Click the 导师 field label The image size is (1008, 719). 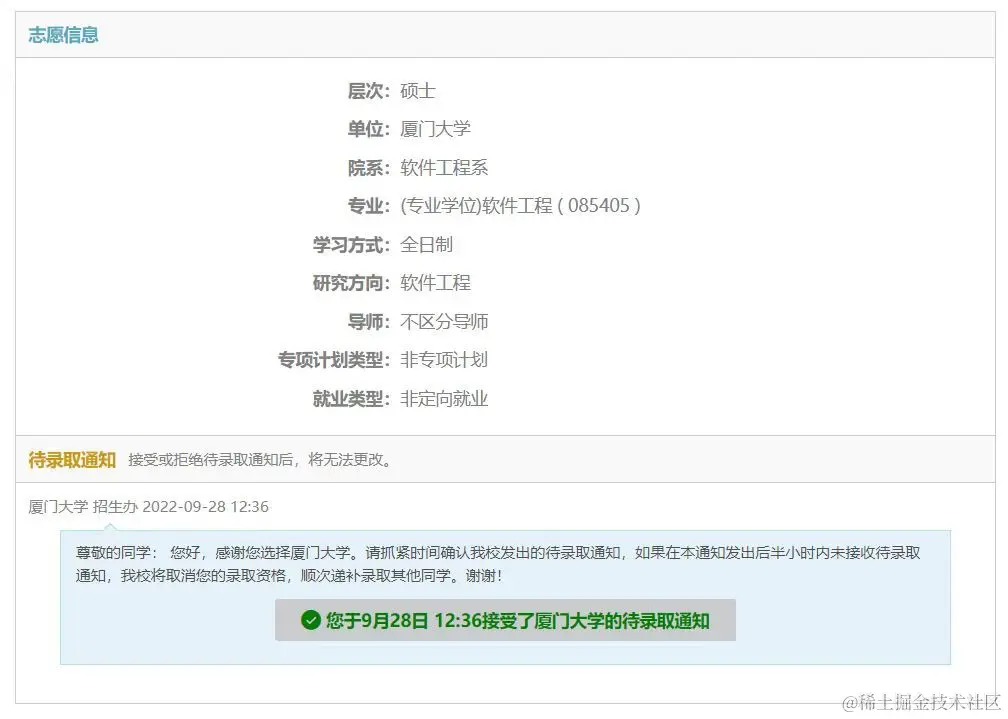tap(369, 321)
